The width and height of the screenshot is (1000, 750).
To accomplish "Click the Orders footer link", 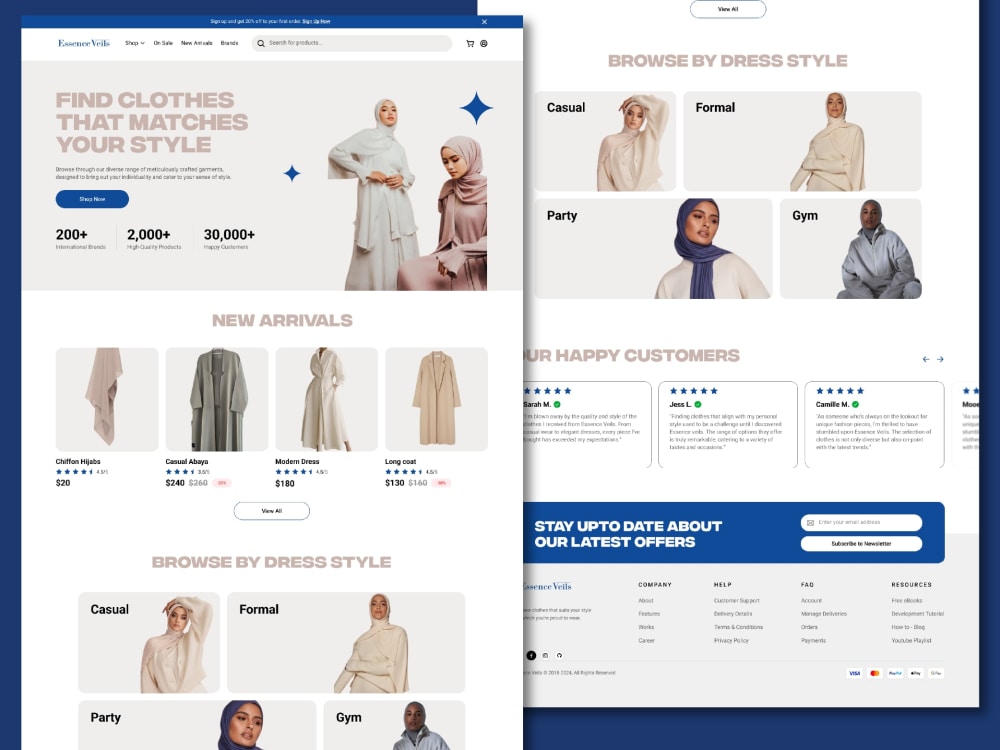I will pos(809,628).
